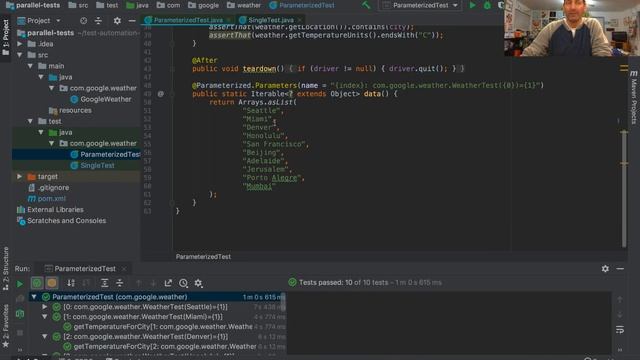Close the ParameterizedTest.java editor tab
Viewport: 640px width, 360px height.
point(229,20)
